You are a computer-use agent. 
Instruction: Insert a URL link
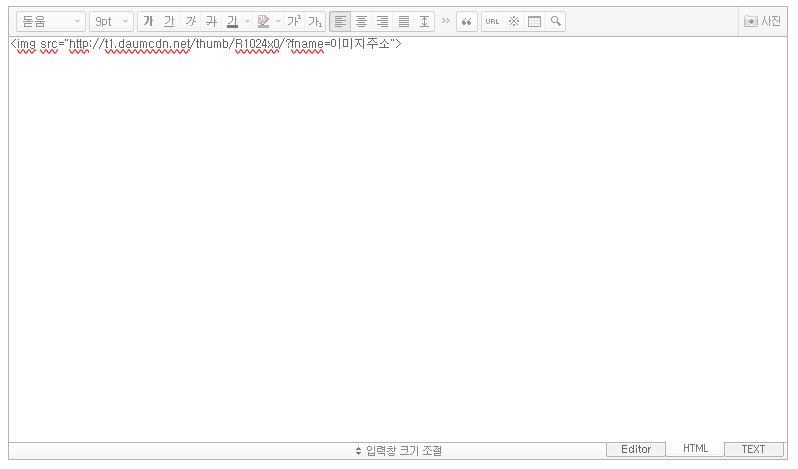tap(492, 21)
